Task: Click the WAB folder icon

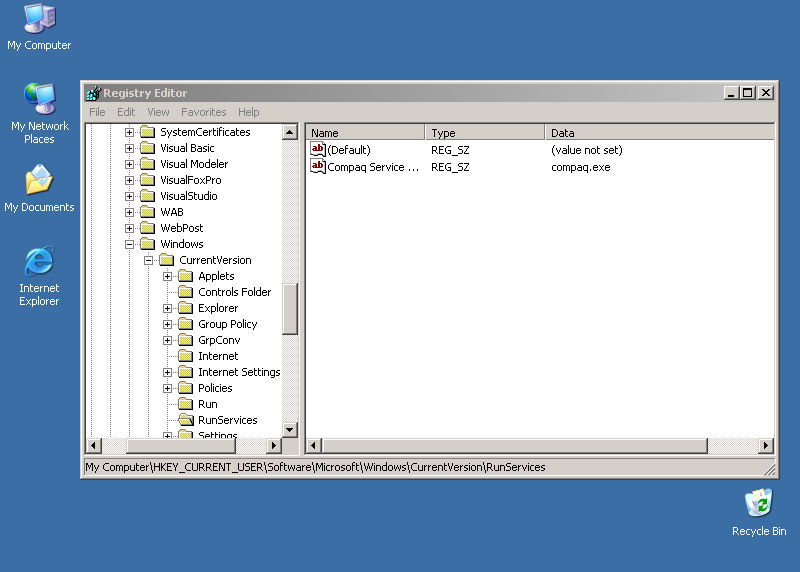Action: click(x=147, y=212)
